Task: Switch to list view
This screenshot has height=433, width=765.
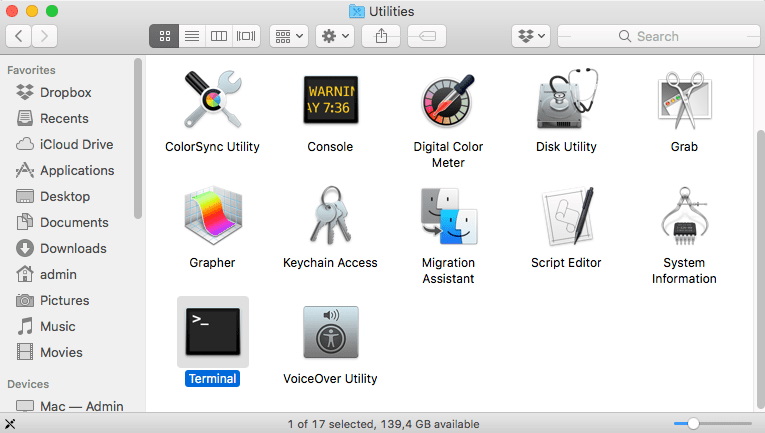Action: (x=192, y=36)
